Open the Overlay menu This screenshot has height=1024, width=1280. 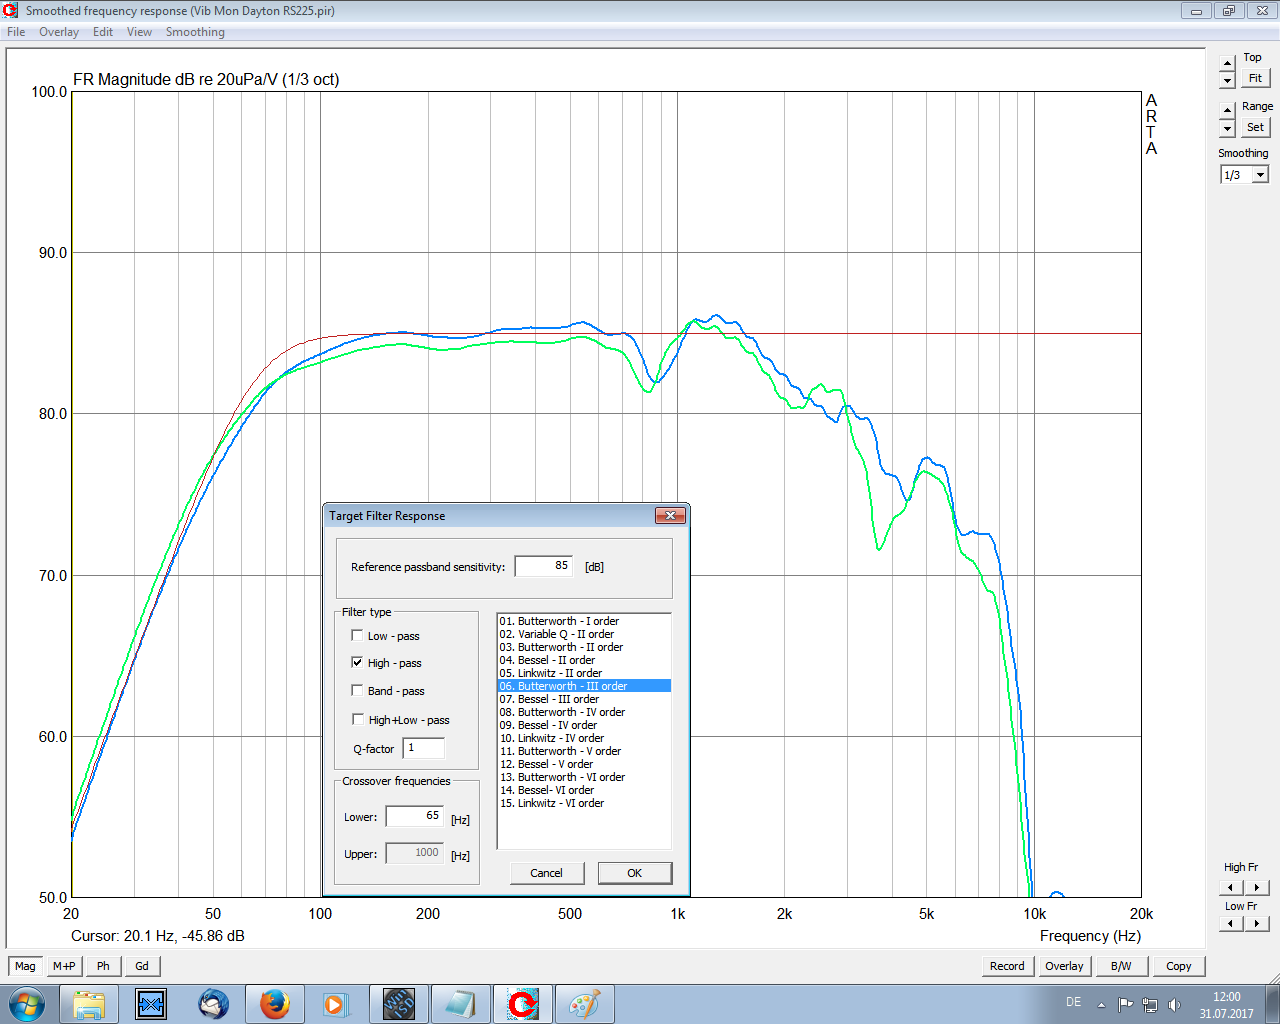click(59, 32)
